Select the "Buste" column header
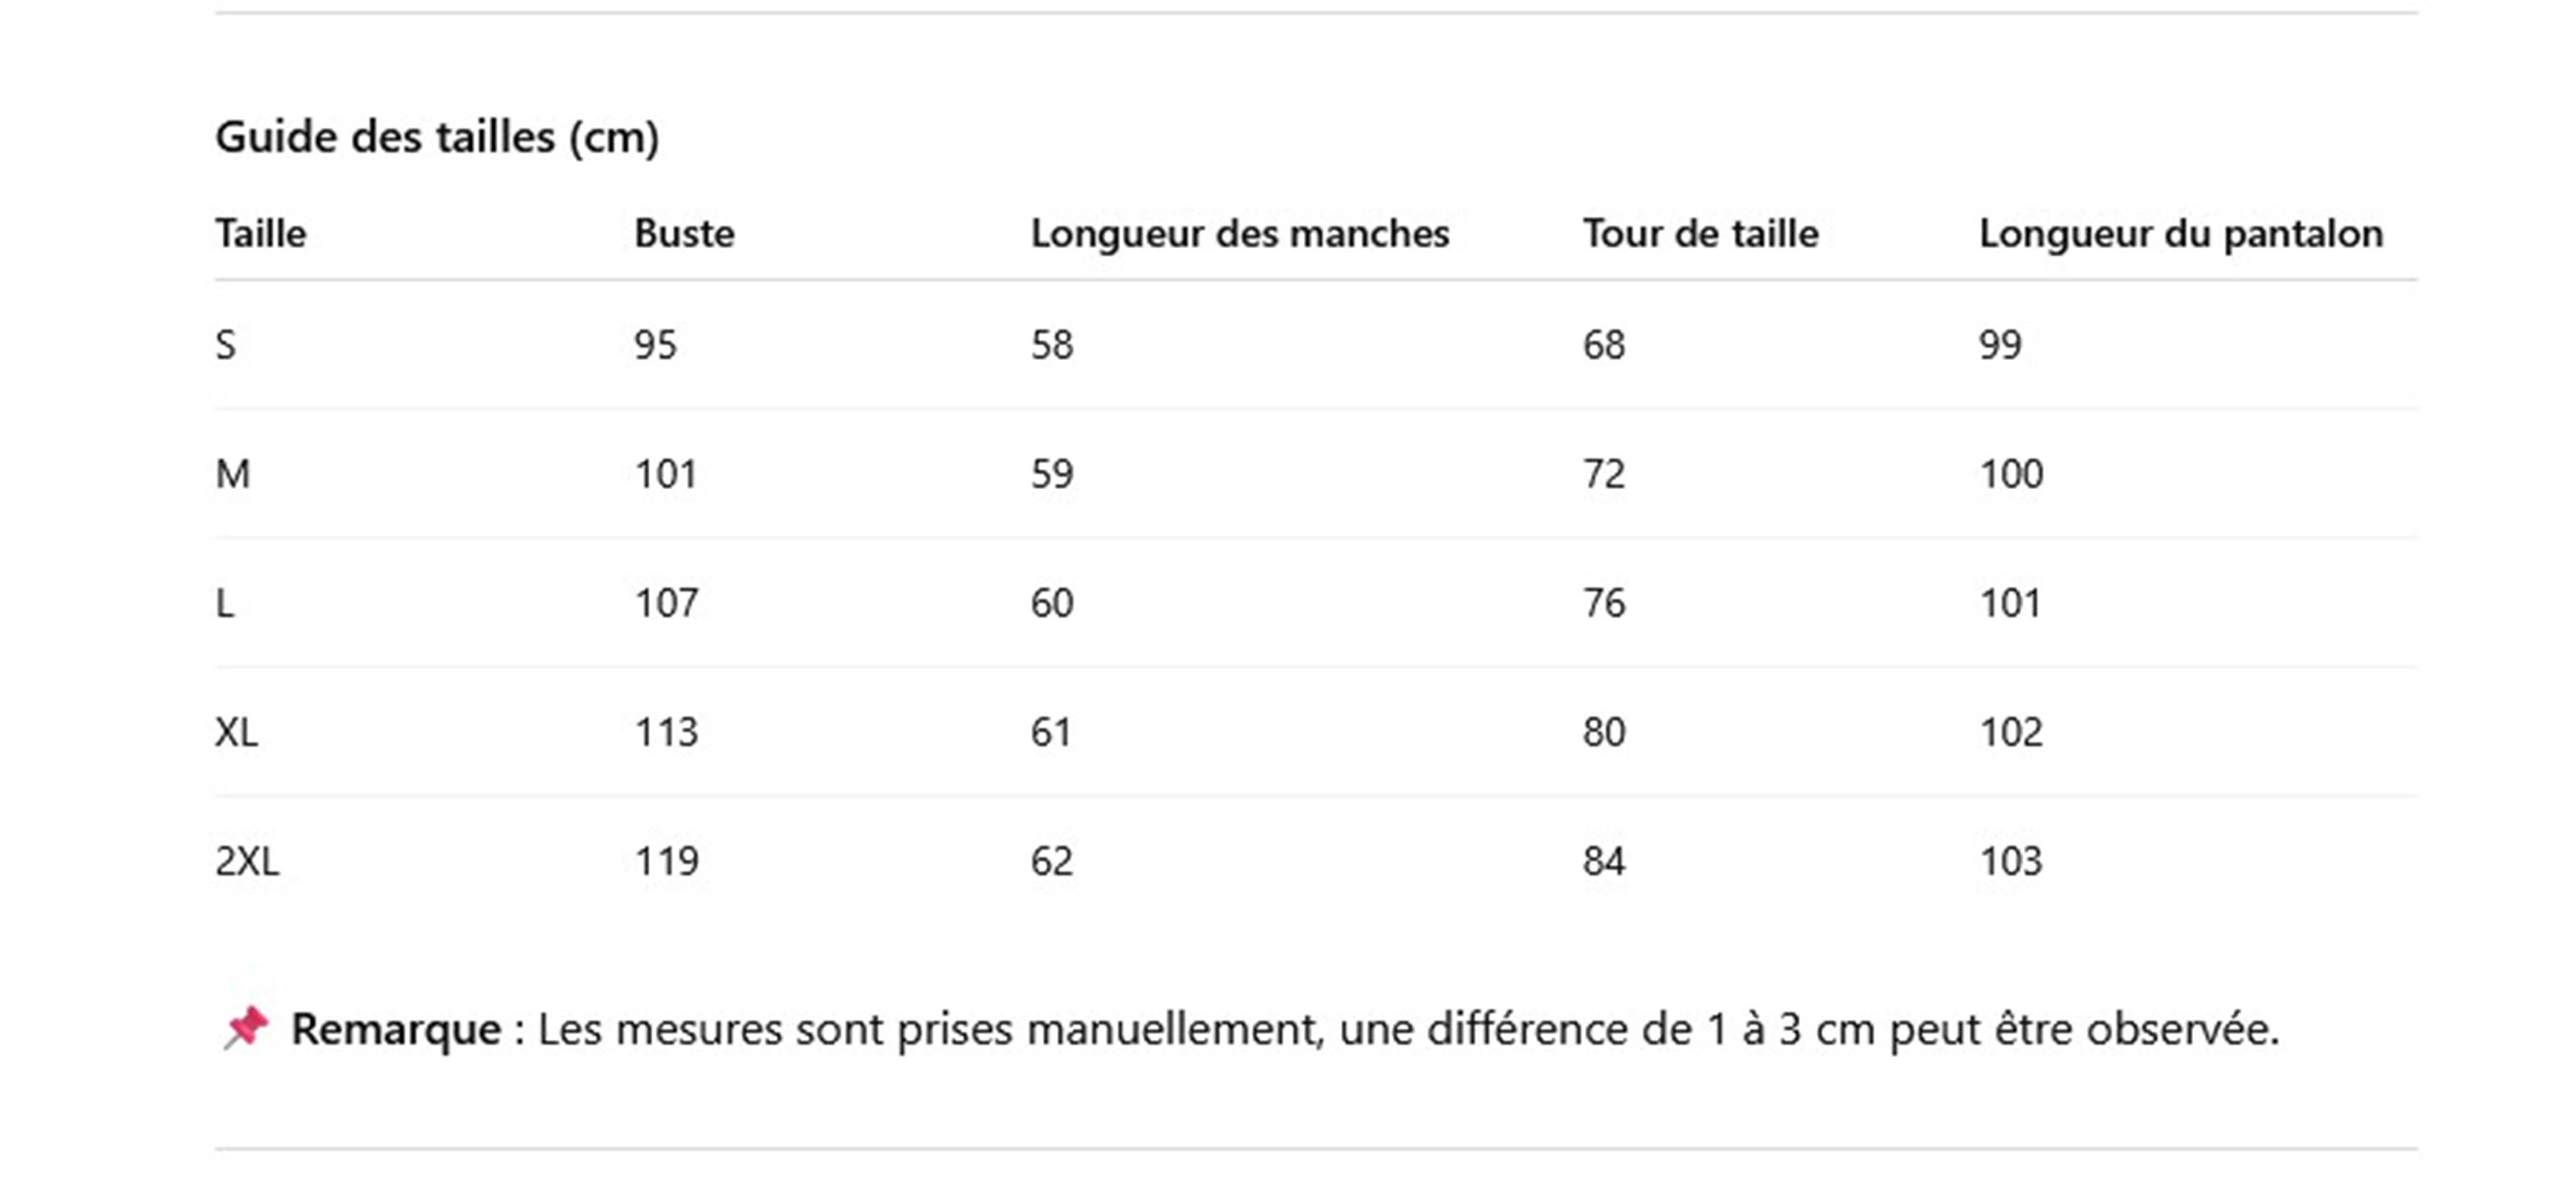2576x1179 pixels. [x=684, y=234]
